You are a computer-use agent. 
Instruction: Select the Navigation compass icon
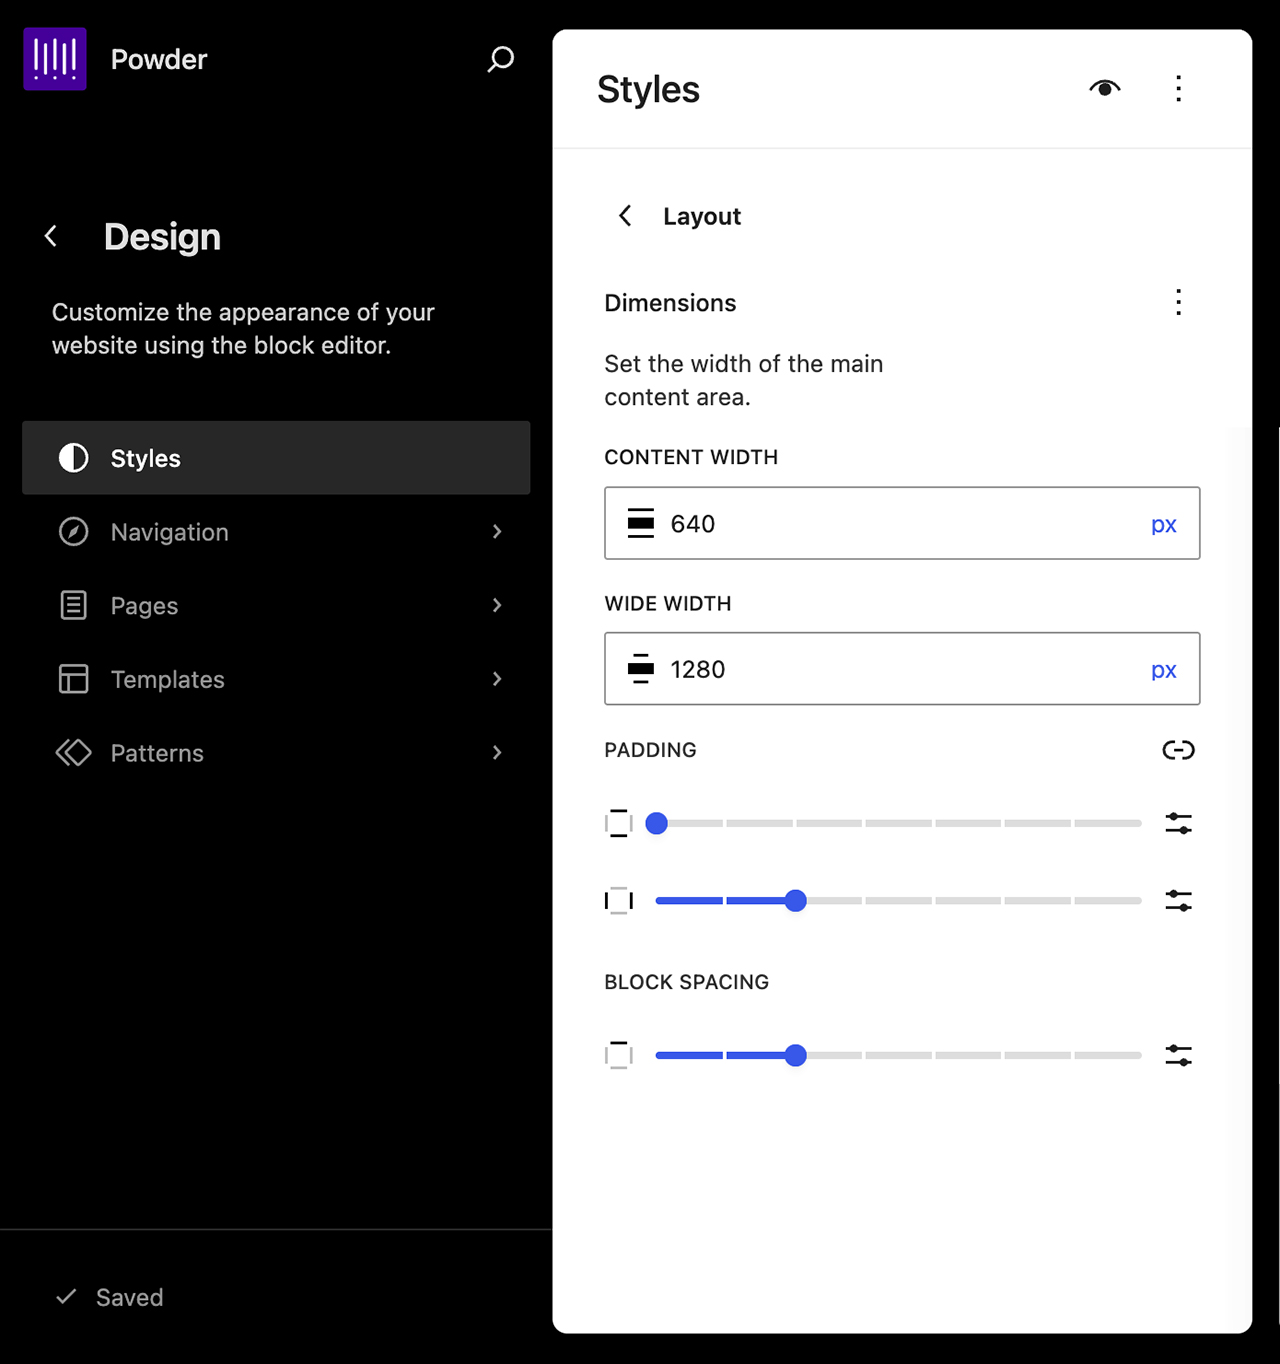[x=73, y=532]
